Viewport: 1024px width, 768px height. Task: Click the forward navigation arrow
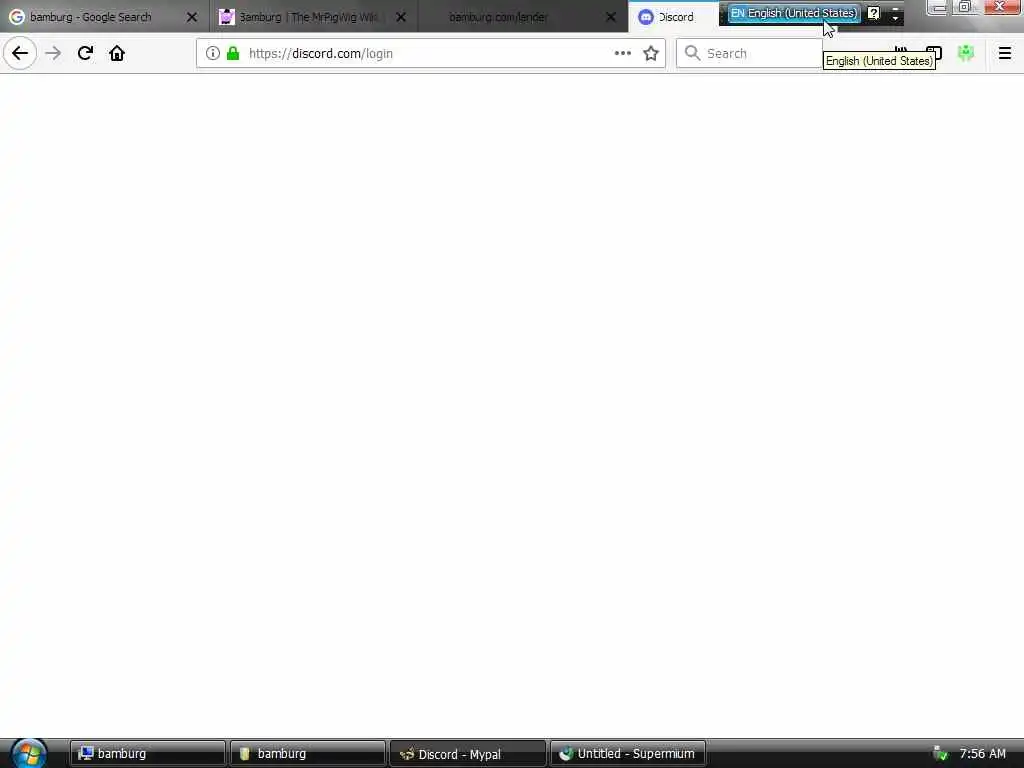[53, 53]
